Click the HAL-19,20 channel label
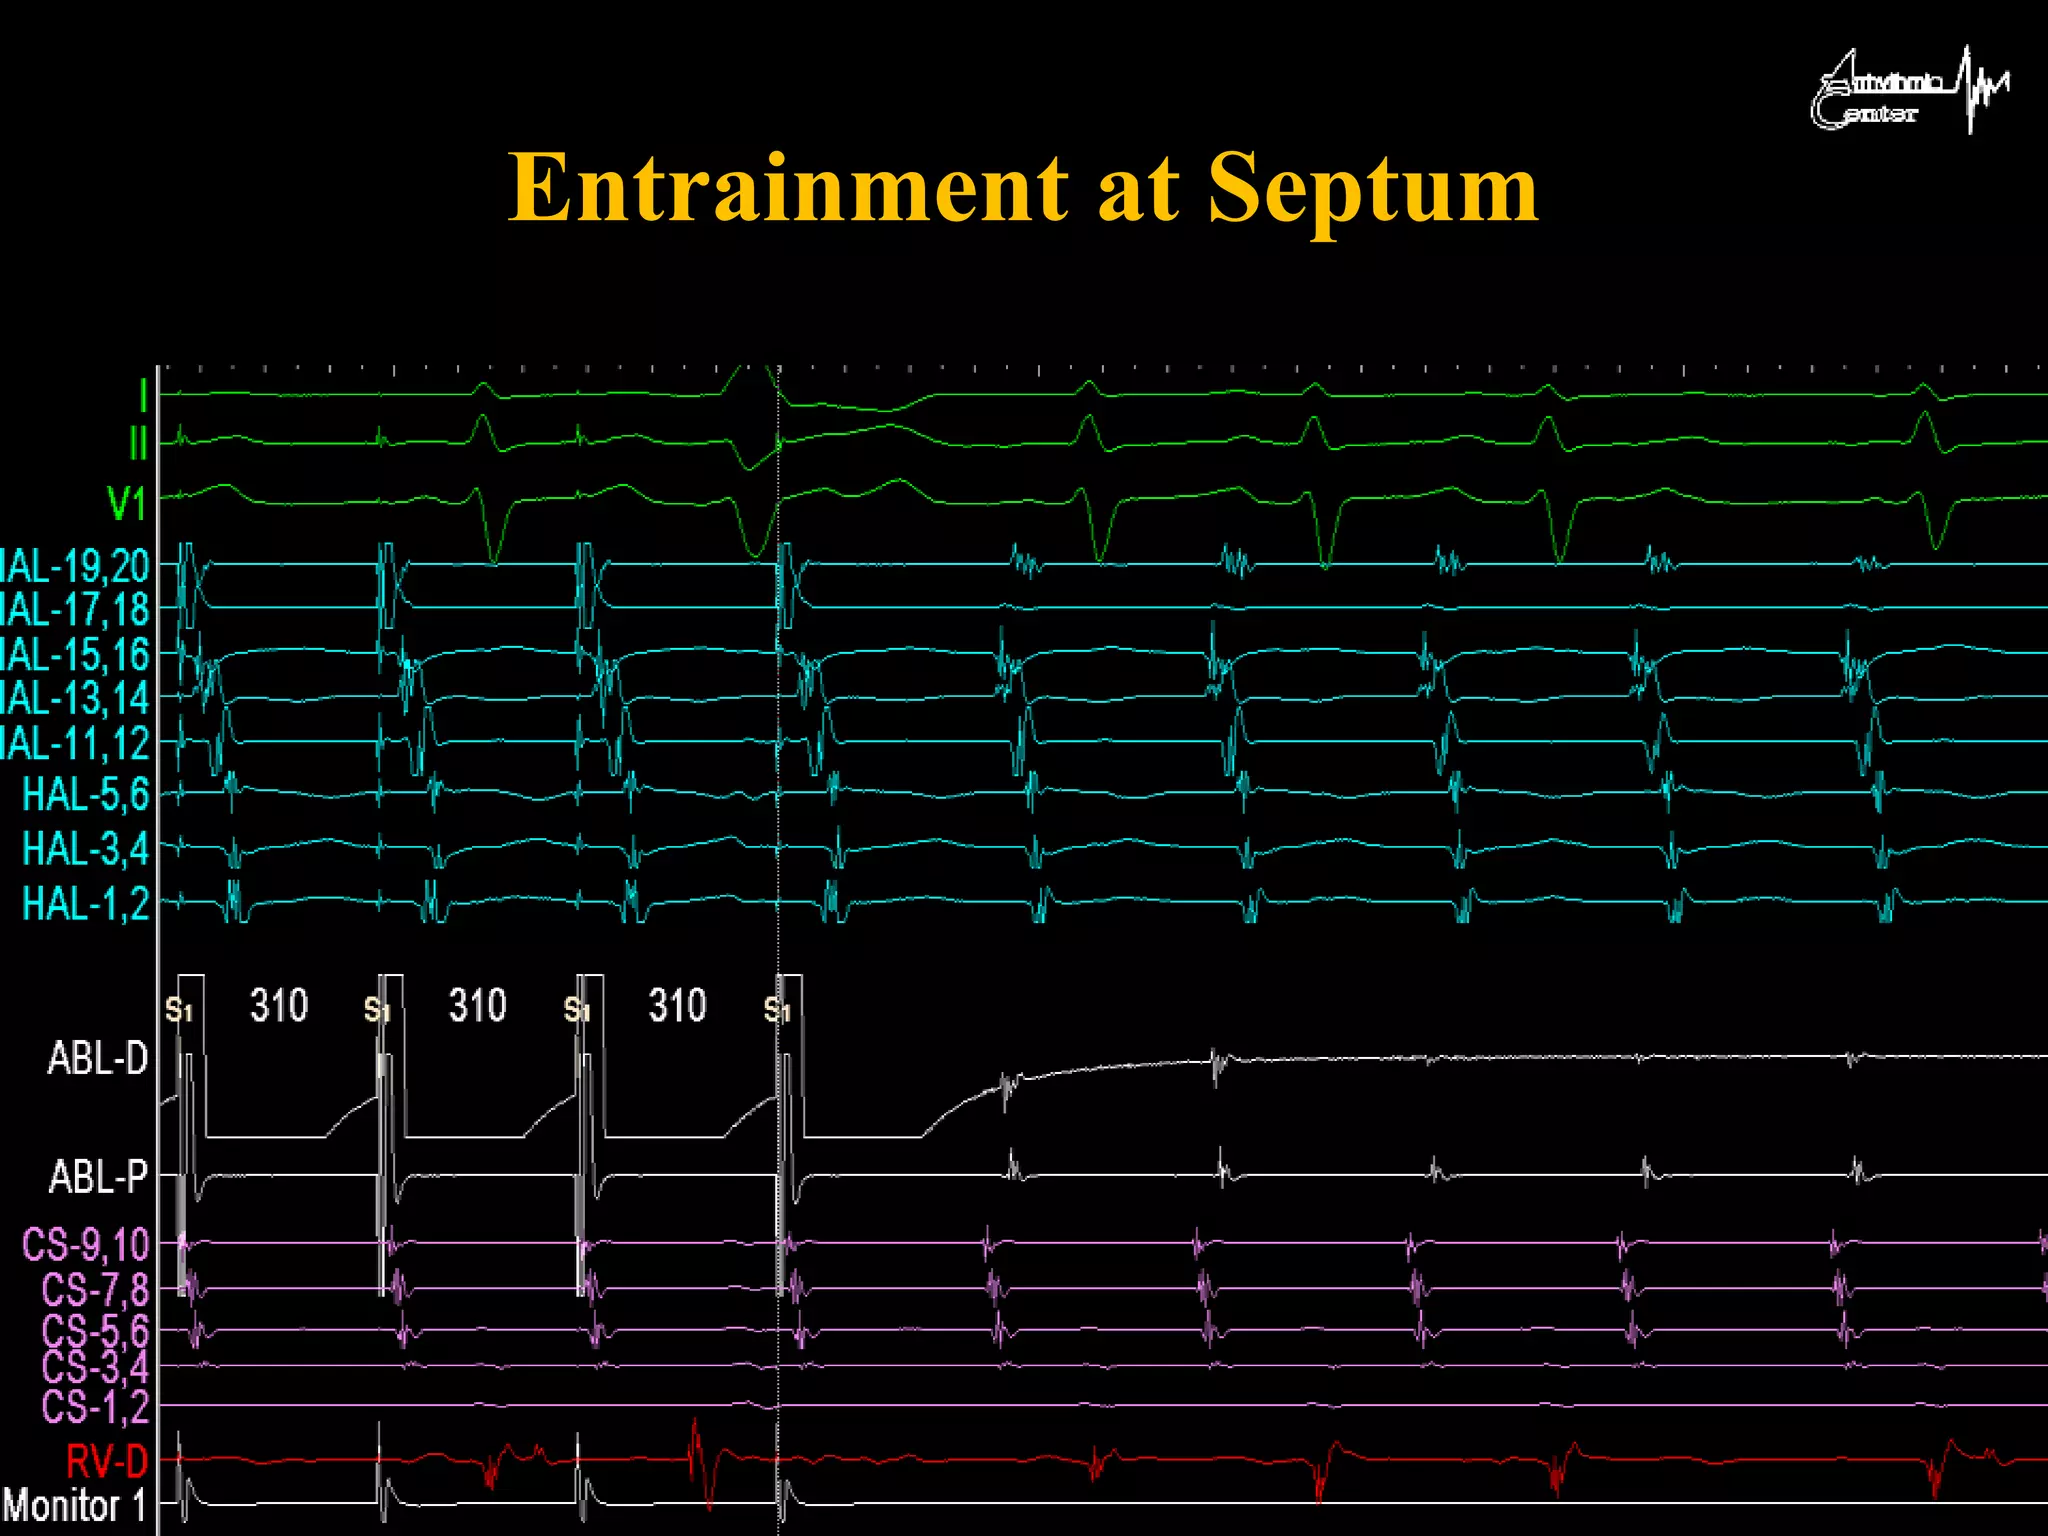The width and height of the screenshot is (2048, 1536). coord(74,567)
